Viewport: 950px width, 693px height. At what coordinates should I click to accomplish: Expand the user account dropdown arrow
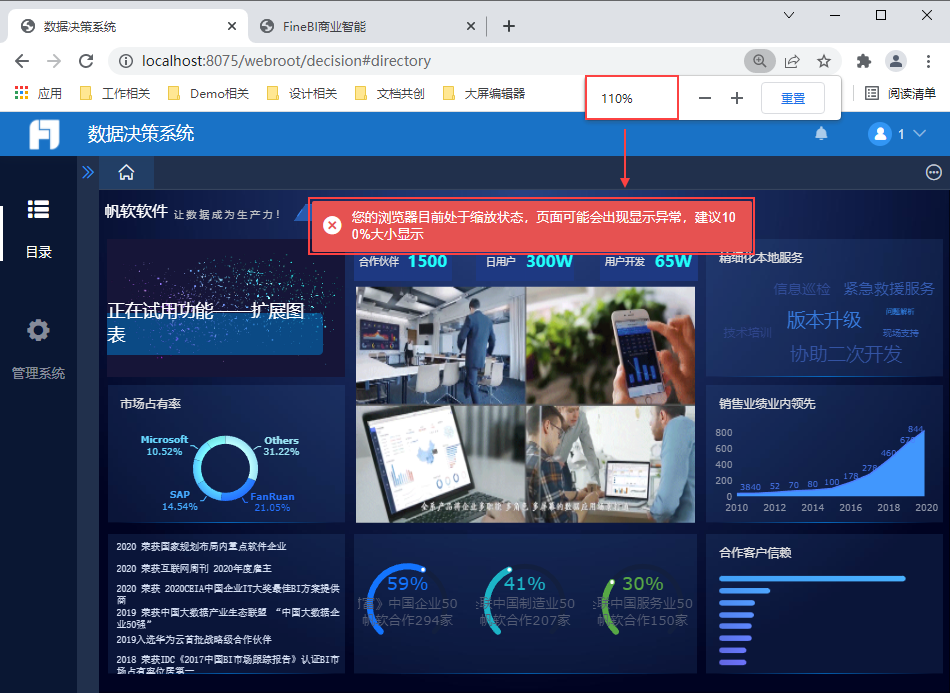point(919,133)
